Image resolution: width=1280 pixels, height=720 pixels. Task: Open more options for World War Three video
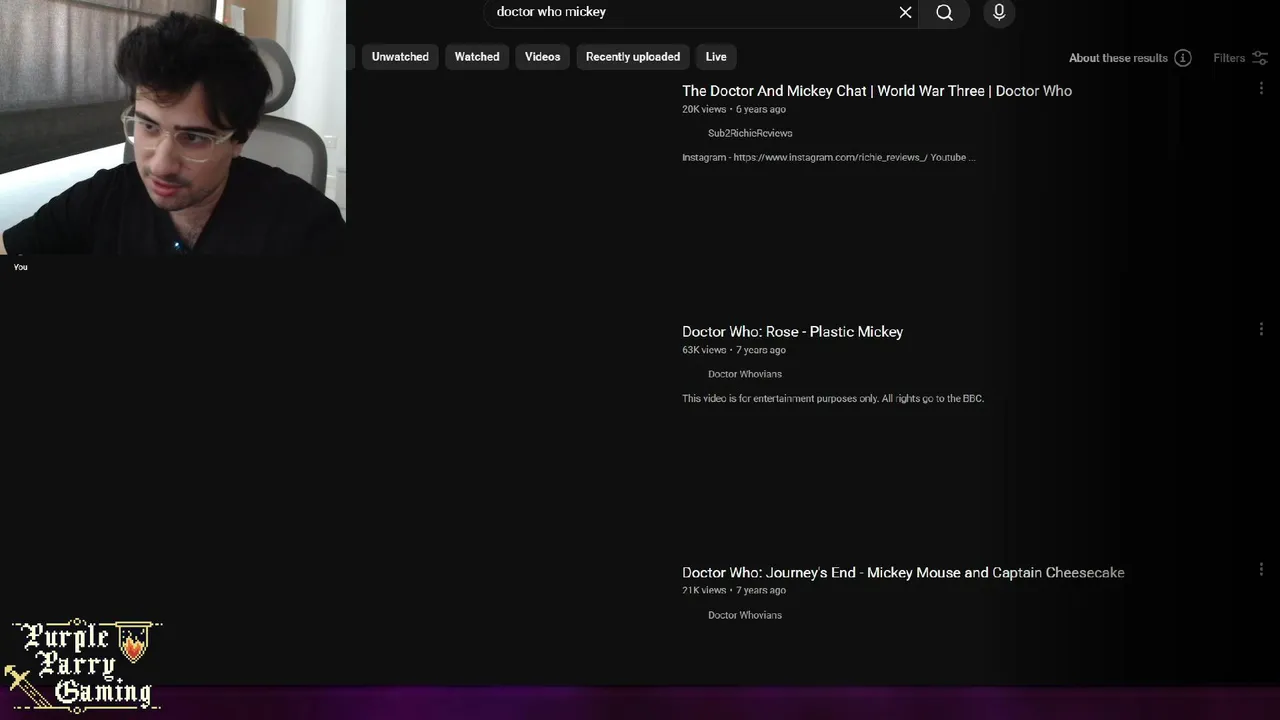[x=1261, y=89]
